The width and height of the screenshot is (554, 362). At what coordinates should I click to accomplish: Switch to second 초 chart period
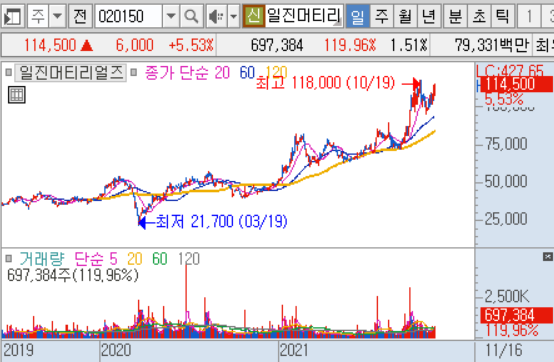[479, 16]
